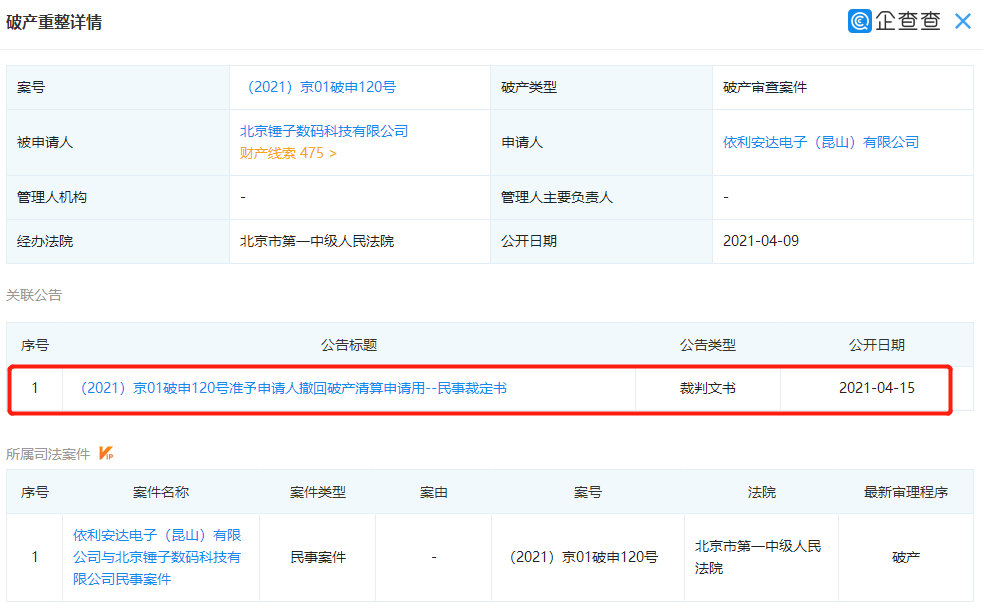Screen dimensions: 983x611
Task: Click the 关联公告 section heading
Action: (34, 295)
